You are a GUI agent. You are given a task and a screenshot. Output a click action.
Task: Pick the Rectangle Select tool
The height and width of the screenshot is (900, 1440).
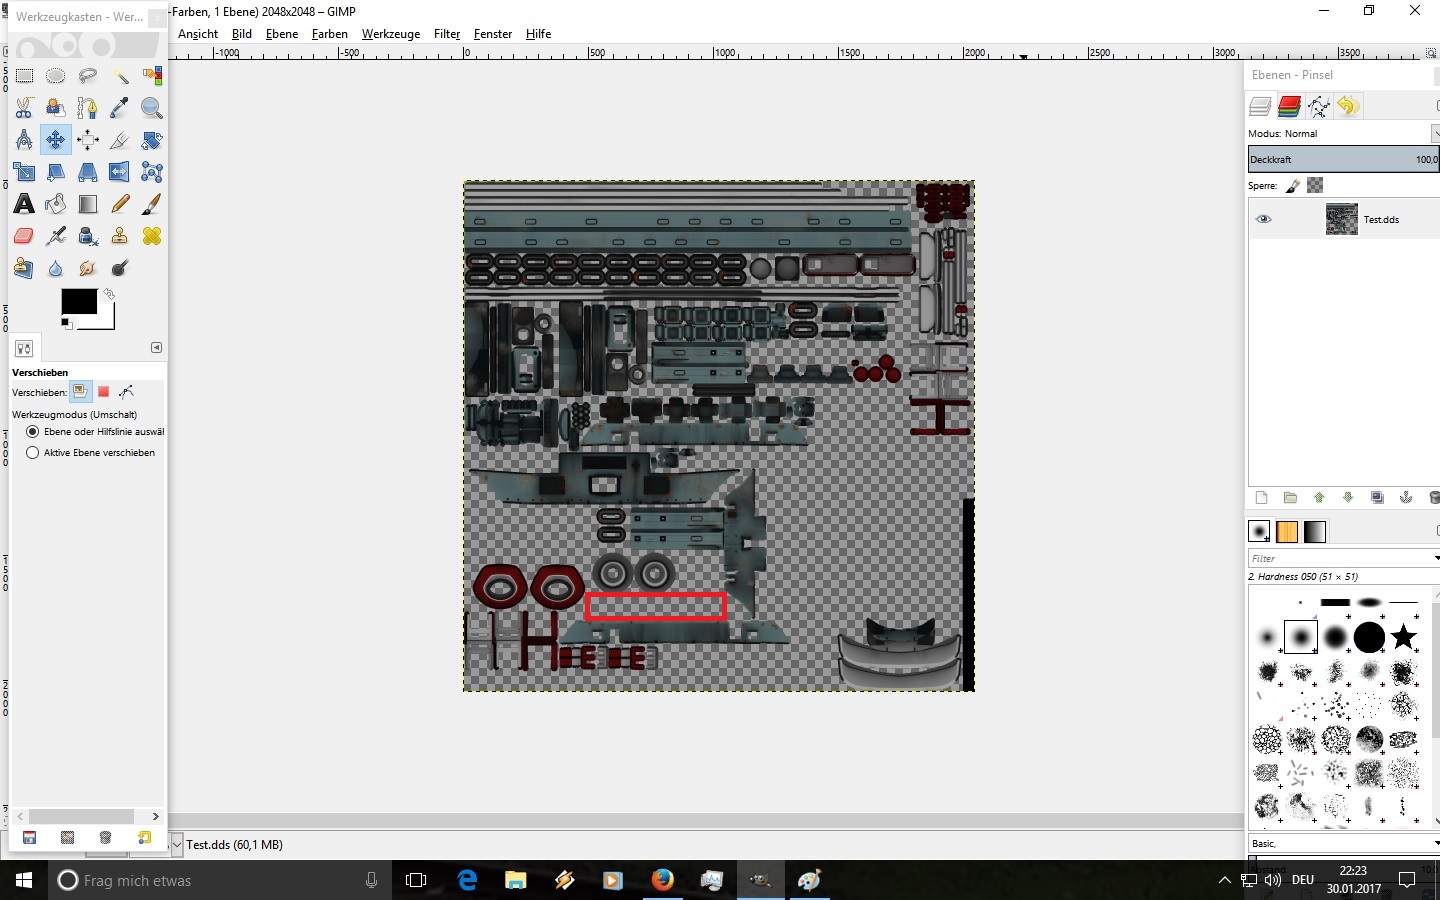(x=24, y=76)
